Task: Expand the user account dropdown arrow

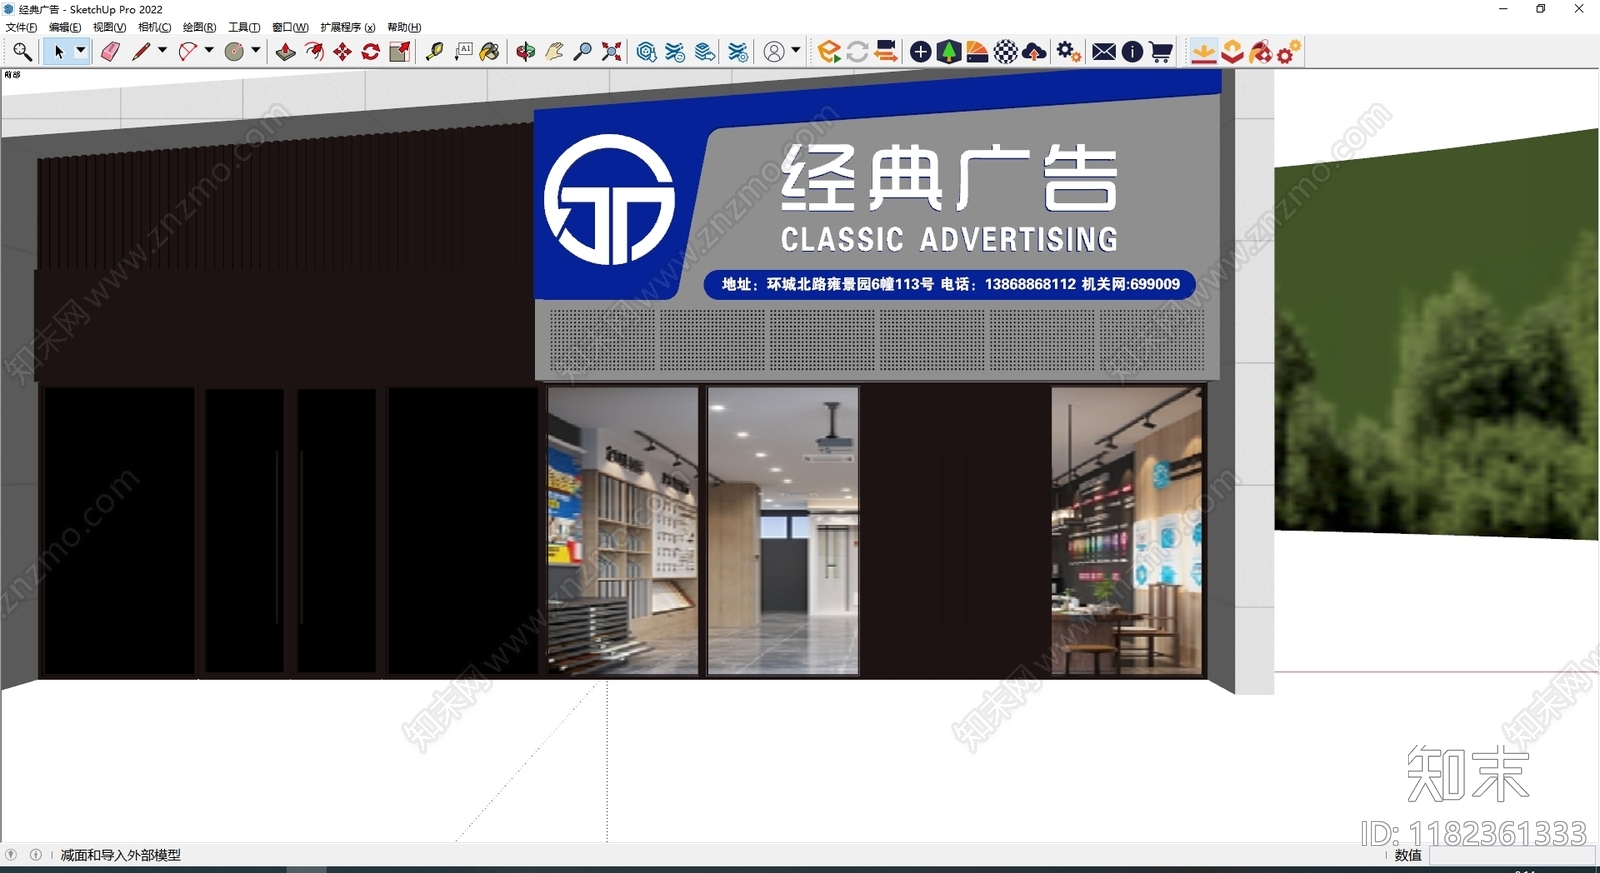Action: click(x=796, y=50)
